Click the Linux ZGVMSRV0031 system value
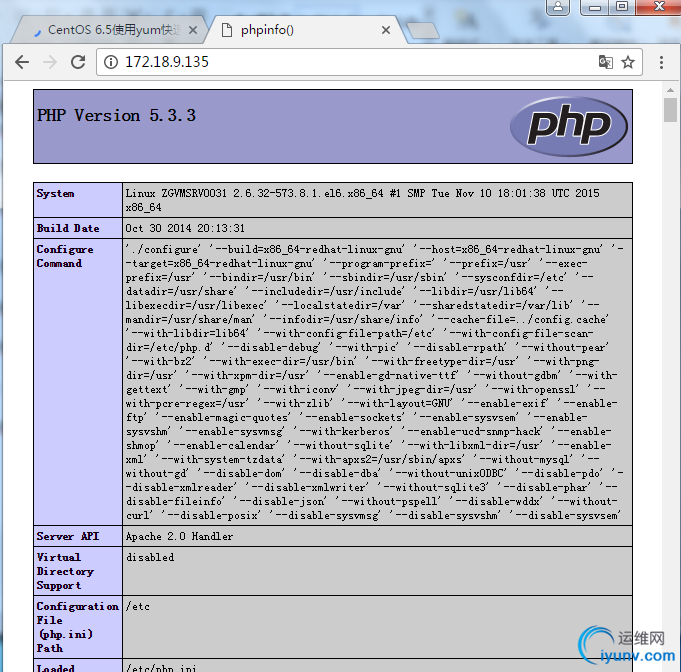This screenshot has height=672, width=681. coord(362,200)
